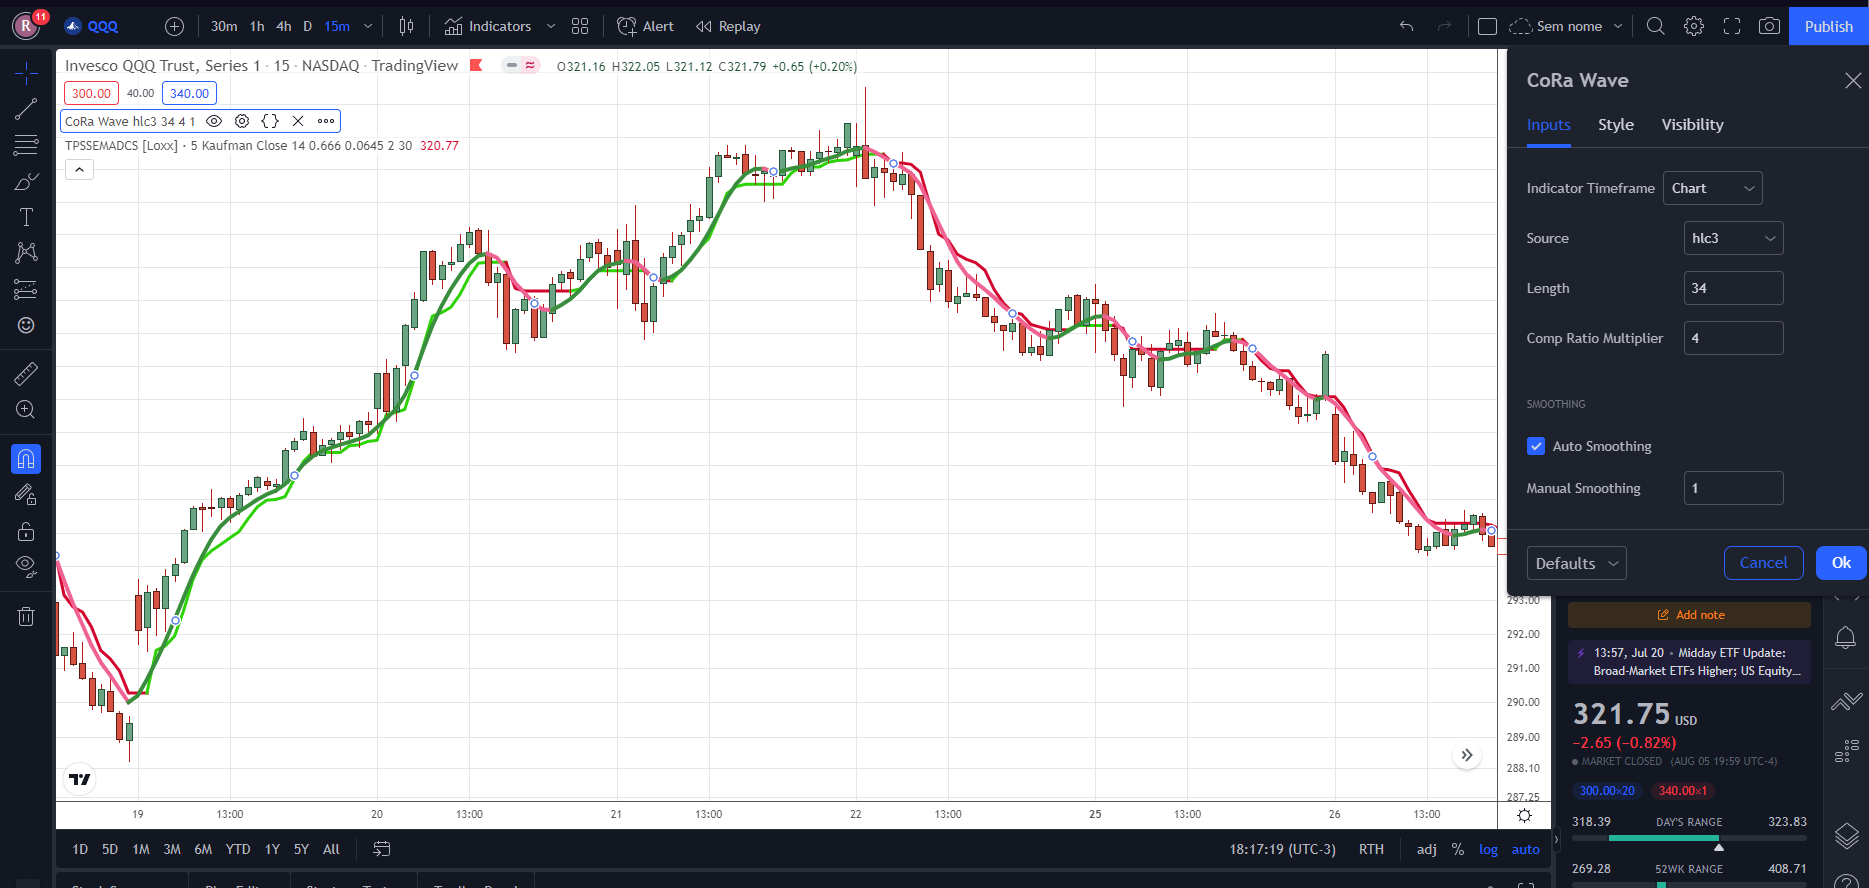
Task: Open the alerts bell panel in right sidebar
Action: point(1846,637)
